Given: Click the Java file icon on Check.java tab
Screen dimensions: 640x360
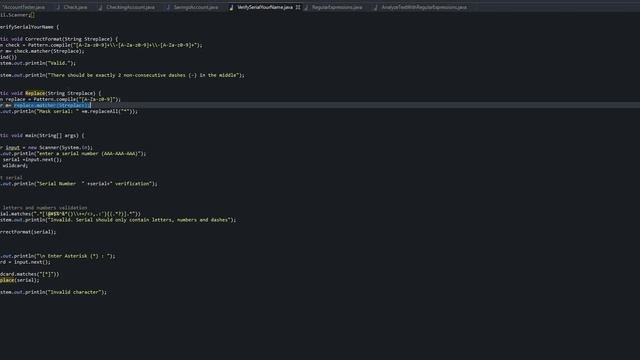Looking at the screenshot, I should (x=58, y=7).
